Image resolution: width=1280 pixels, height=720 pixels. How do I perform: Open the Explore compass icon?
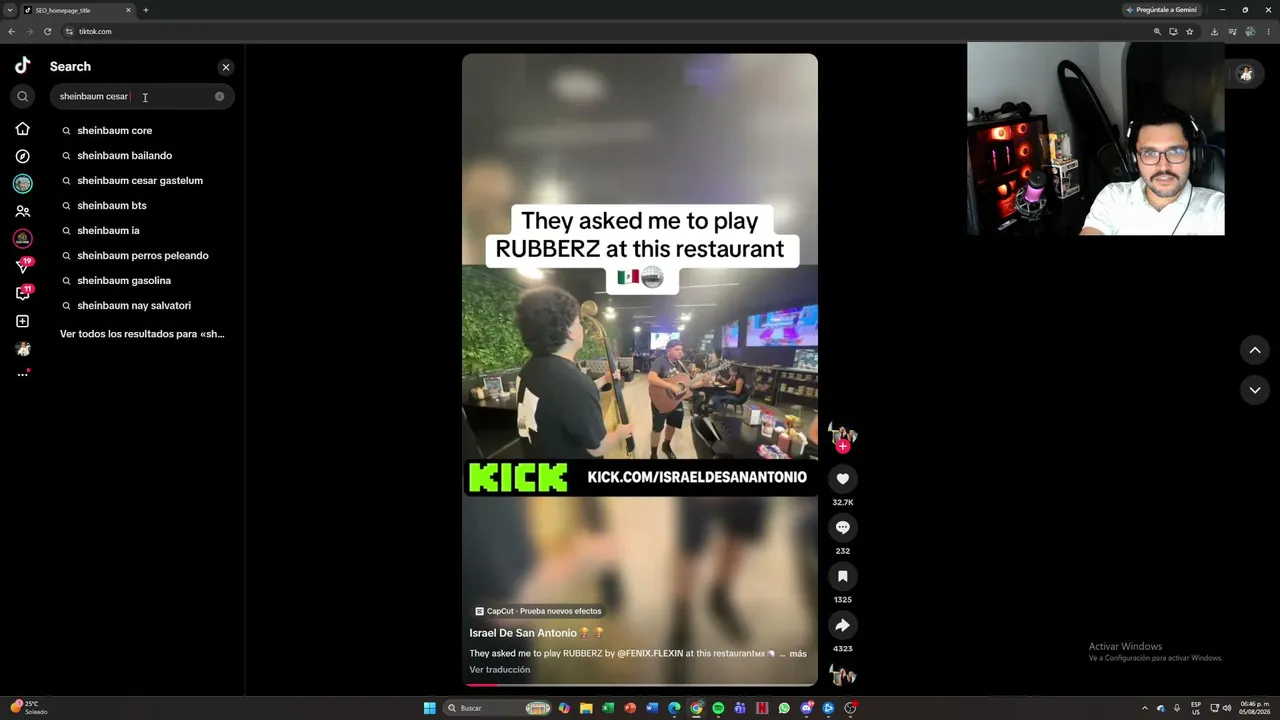23,156
